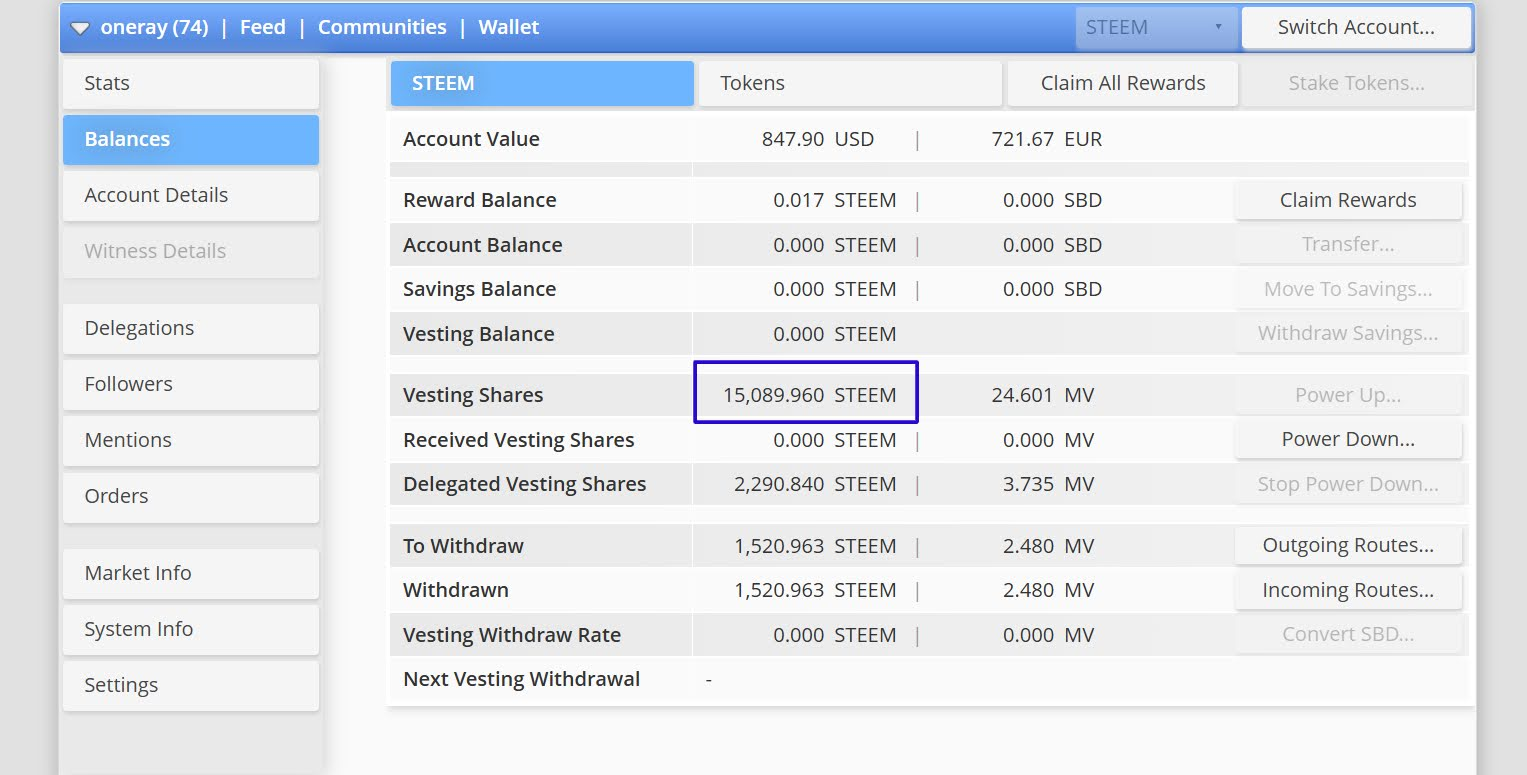Click the Account Balance row label
This screenshot has height=775, width=1527.
coord(483,245)
